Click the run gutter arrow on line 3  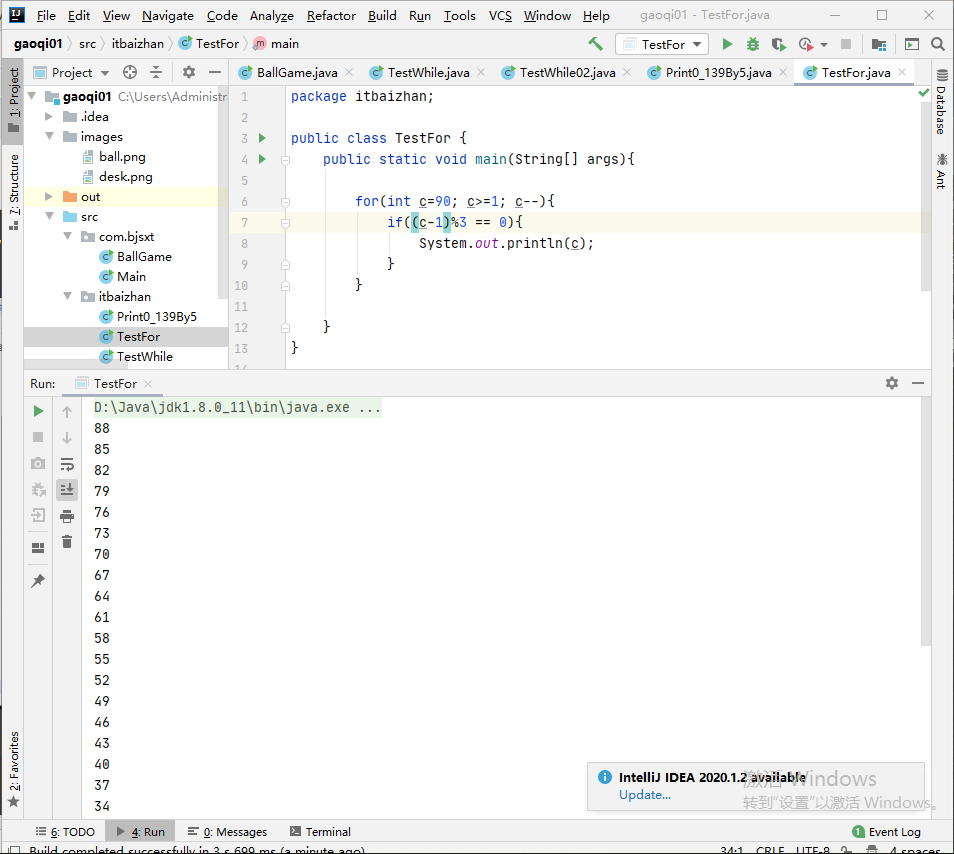click(x=262, y=138)
